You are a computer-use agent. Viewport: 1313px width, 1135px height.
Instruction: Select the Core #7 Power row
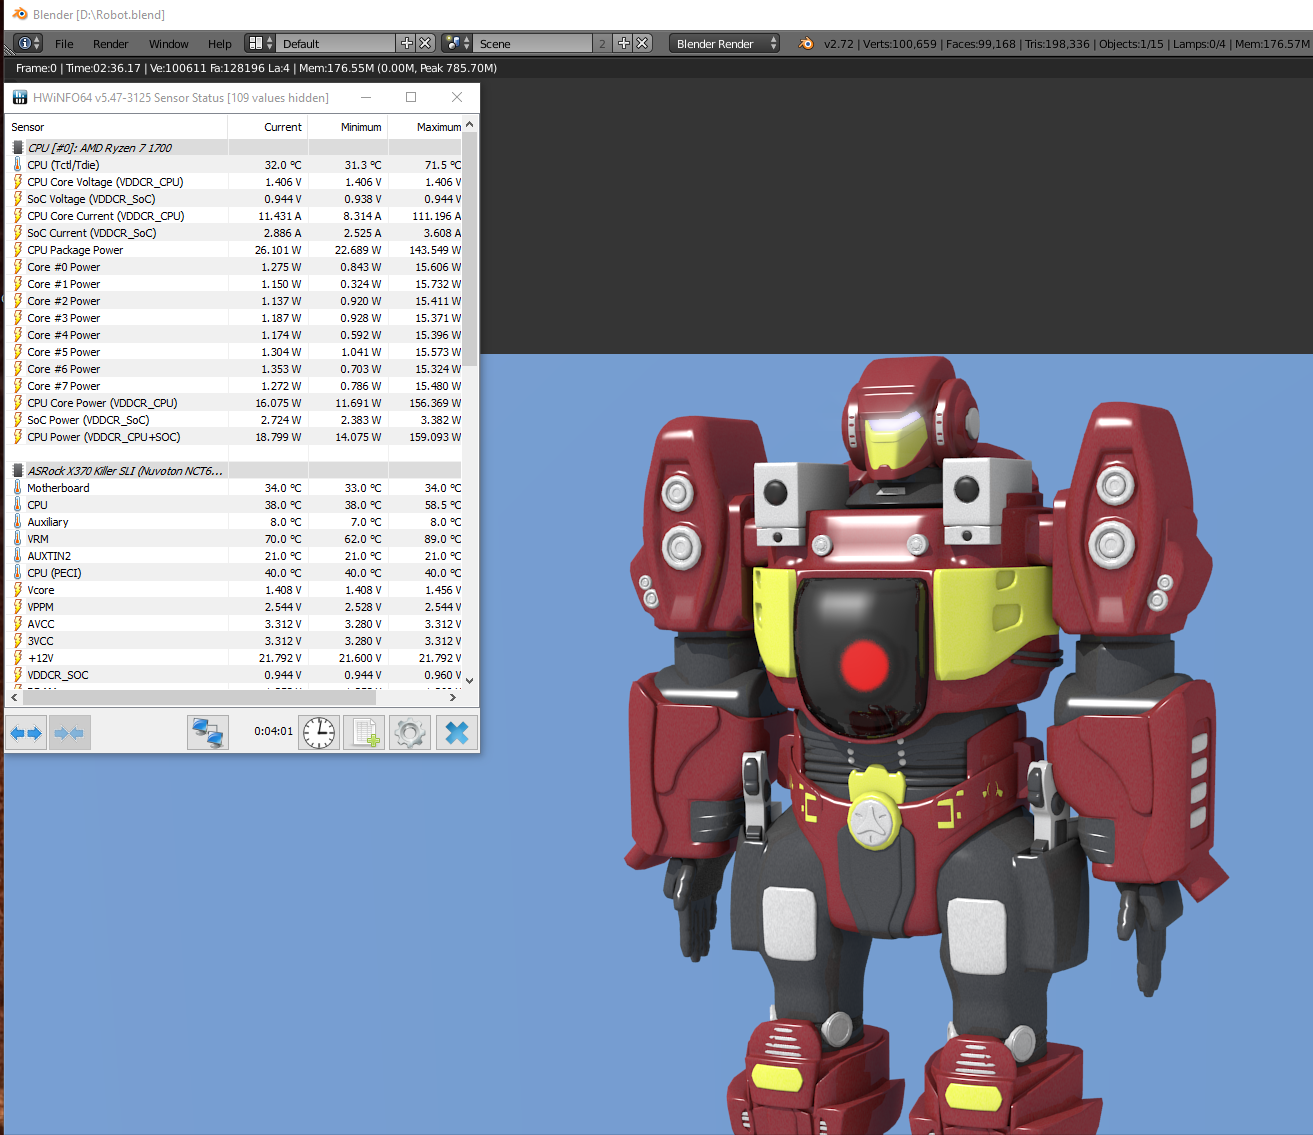click(235, 386)
